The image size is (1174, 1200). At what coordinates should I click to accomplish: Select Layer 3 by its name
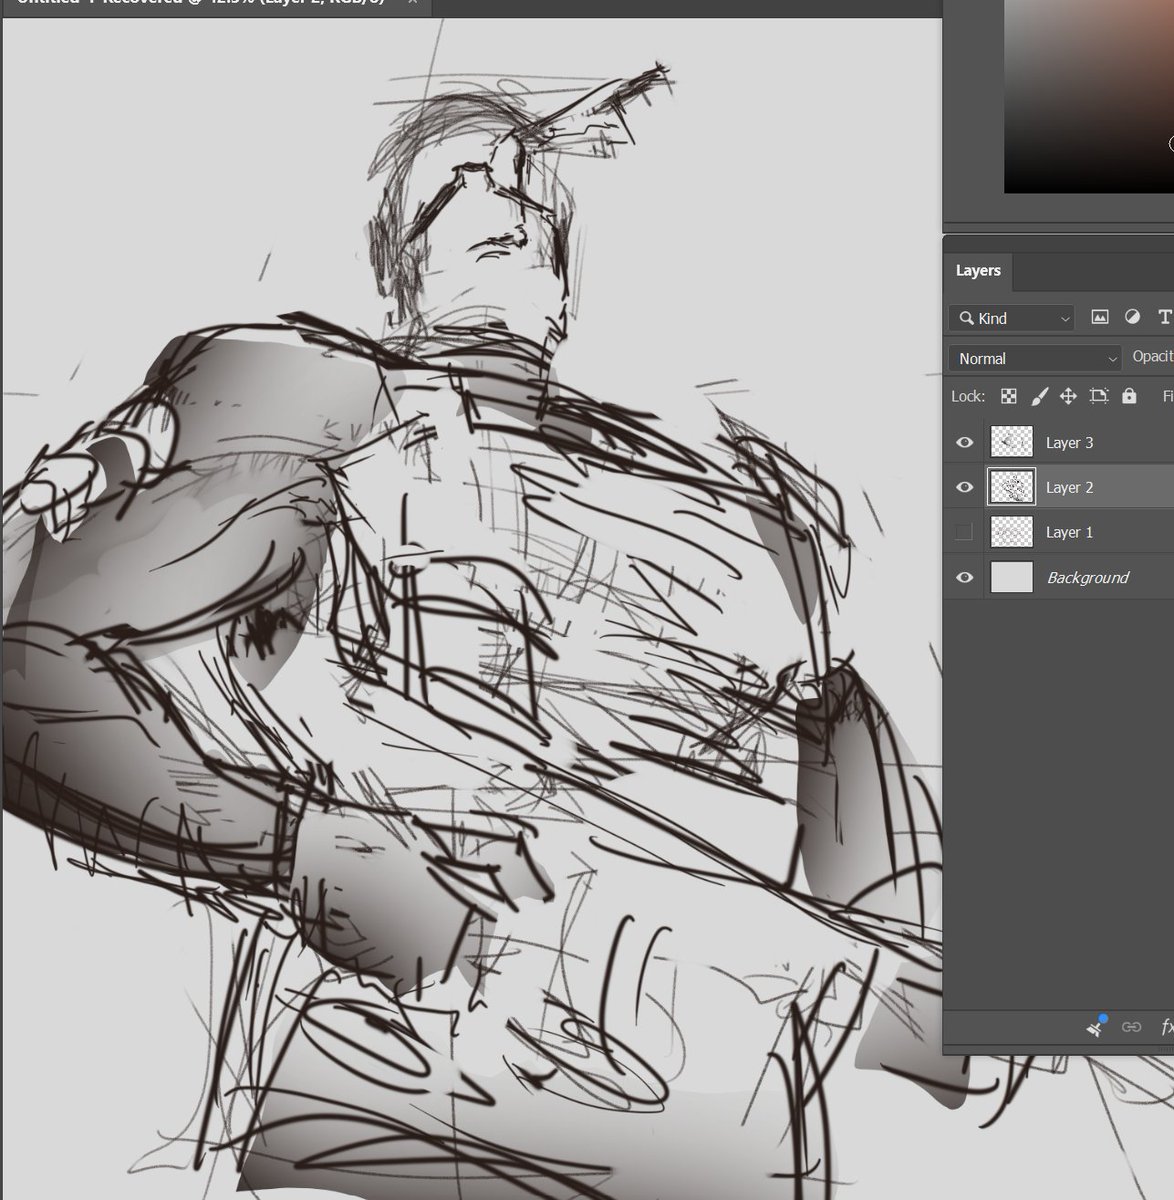1069,442
